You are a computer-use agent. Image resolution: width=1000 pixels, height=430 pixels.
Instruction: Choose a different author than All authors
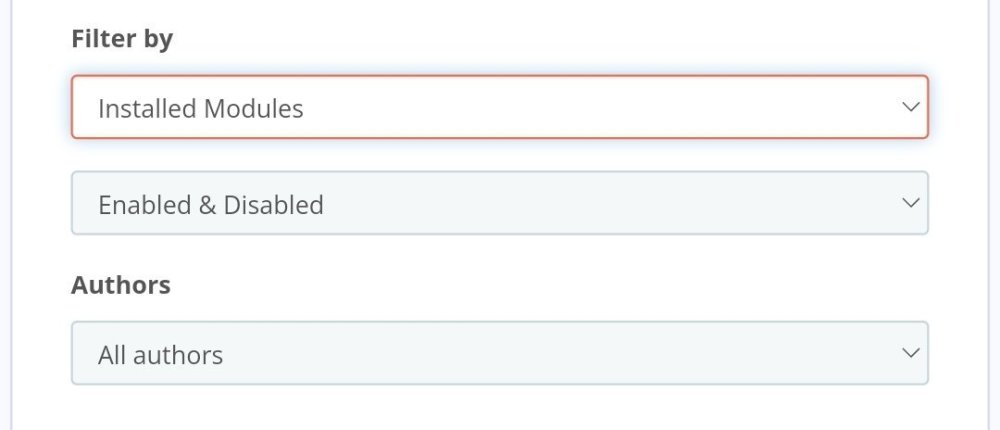(499, 353)
